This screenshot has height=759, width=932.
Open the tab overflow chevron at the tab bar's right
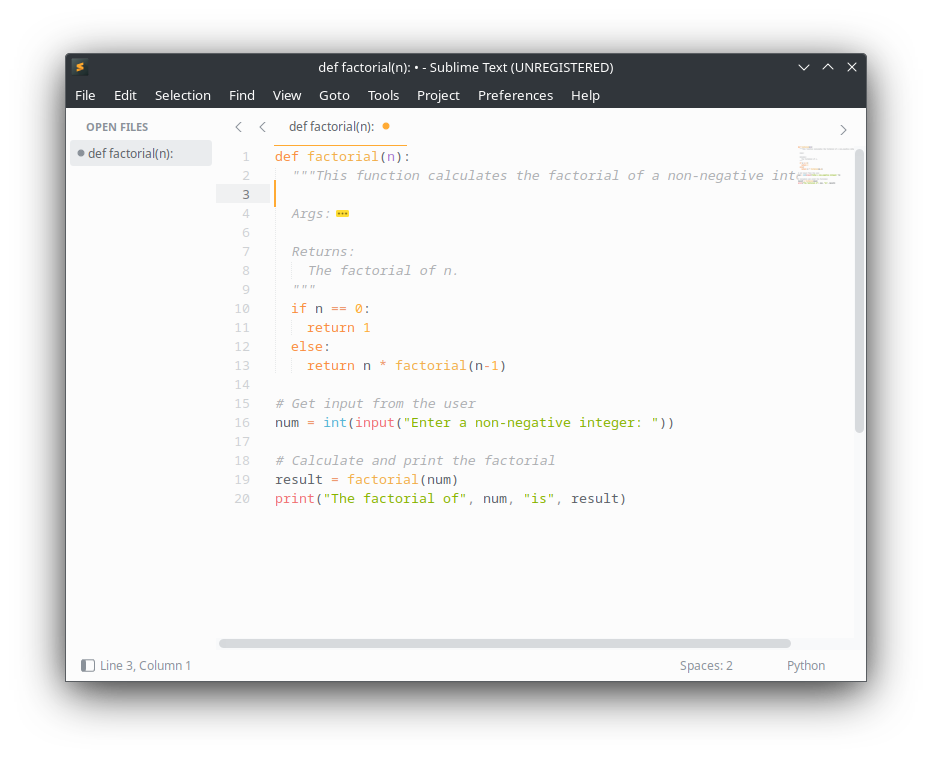[x=843, y=129]
